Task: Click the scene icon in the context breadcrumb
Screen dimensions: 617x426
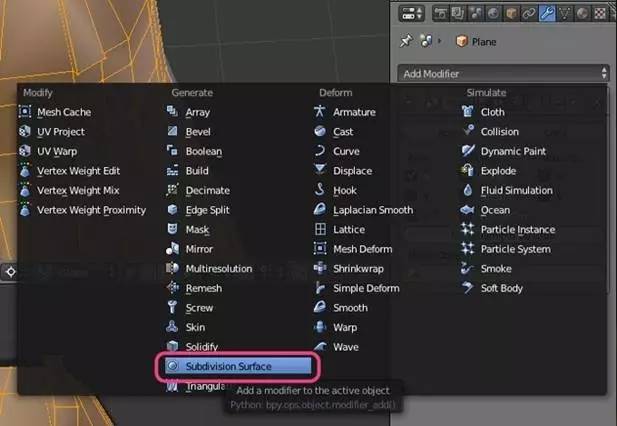Action: coord(426,41)
